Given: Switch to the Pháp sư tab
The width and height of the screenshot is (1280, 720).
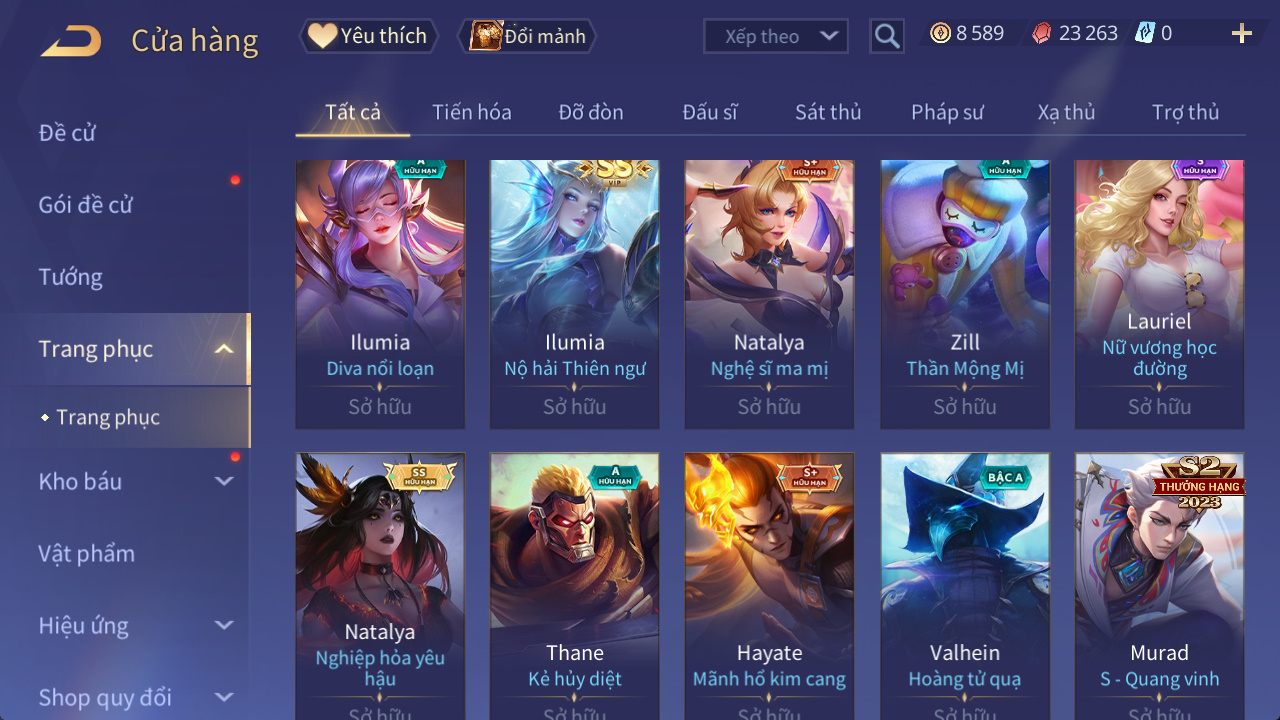Looking at the screenshot, I should (x=947, y=112).
